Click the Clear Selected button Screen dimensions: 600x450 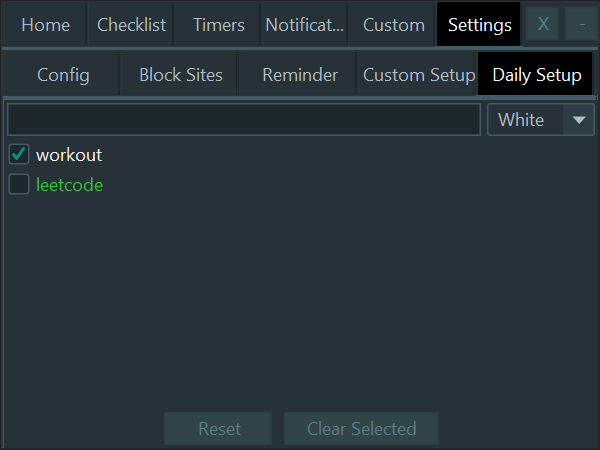[x=361, y=429]
